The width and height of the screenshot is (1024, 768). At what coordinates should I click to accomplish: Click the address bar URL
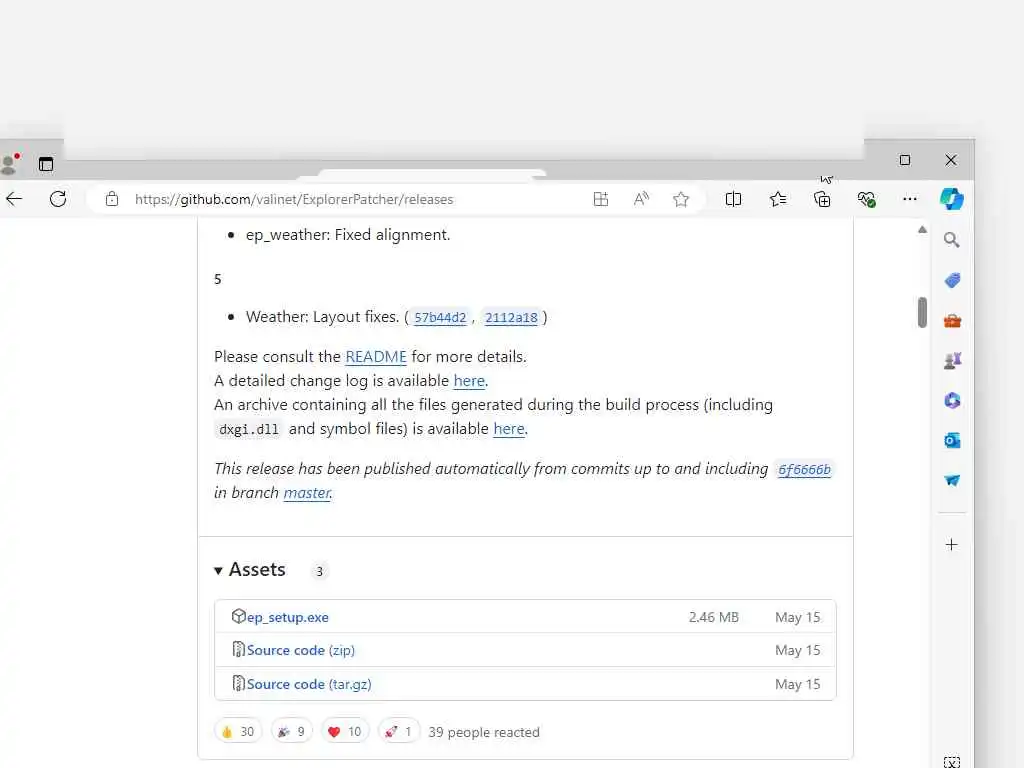coord(294,199)
